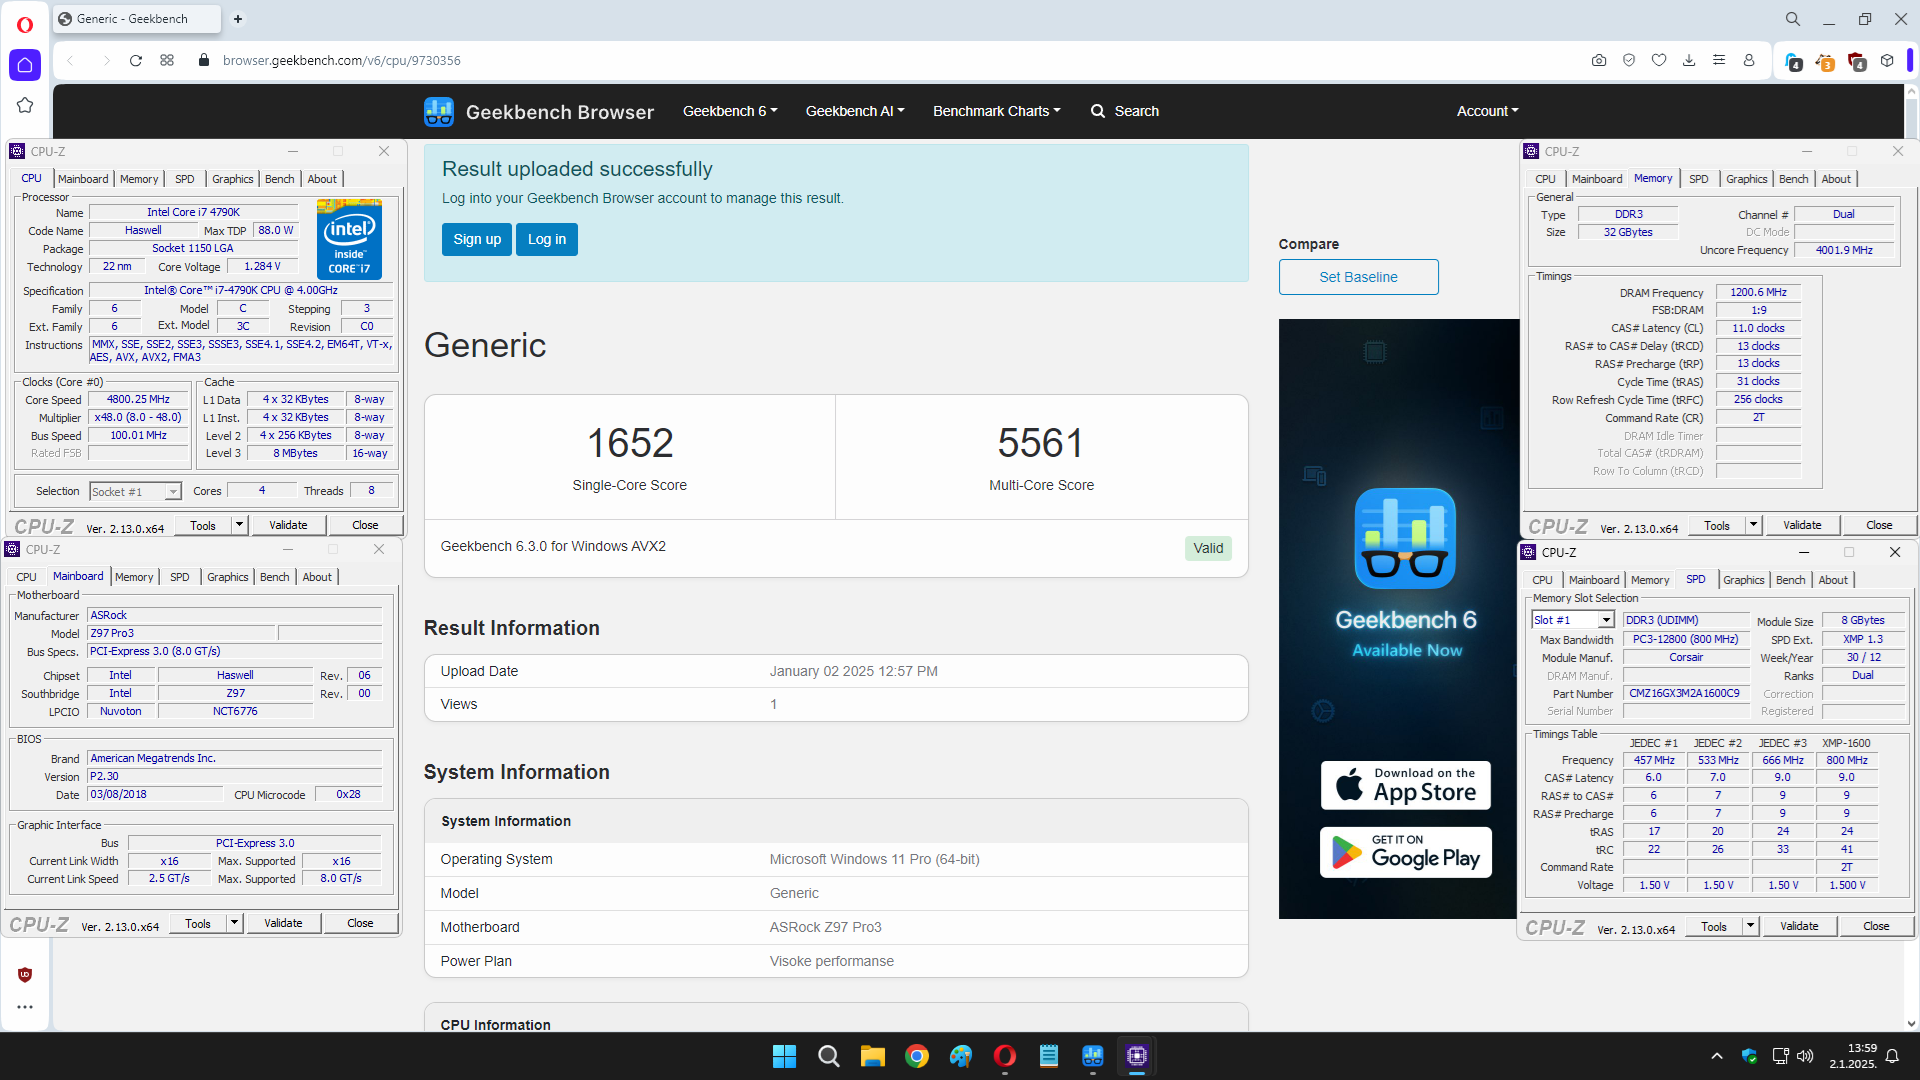
Task: Open Windows Start menu
Action: (x=784, y=1056)
